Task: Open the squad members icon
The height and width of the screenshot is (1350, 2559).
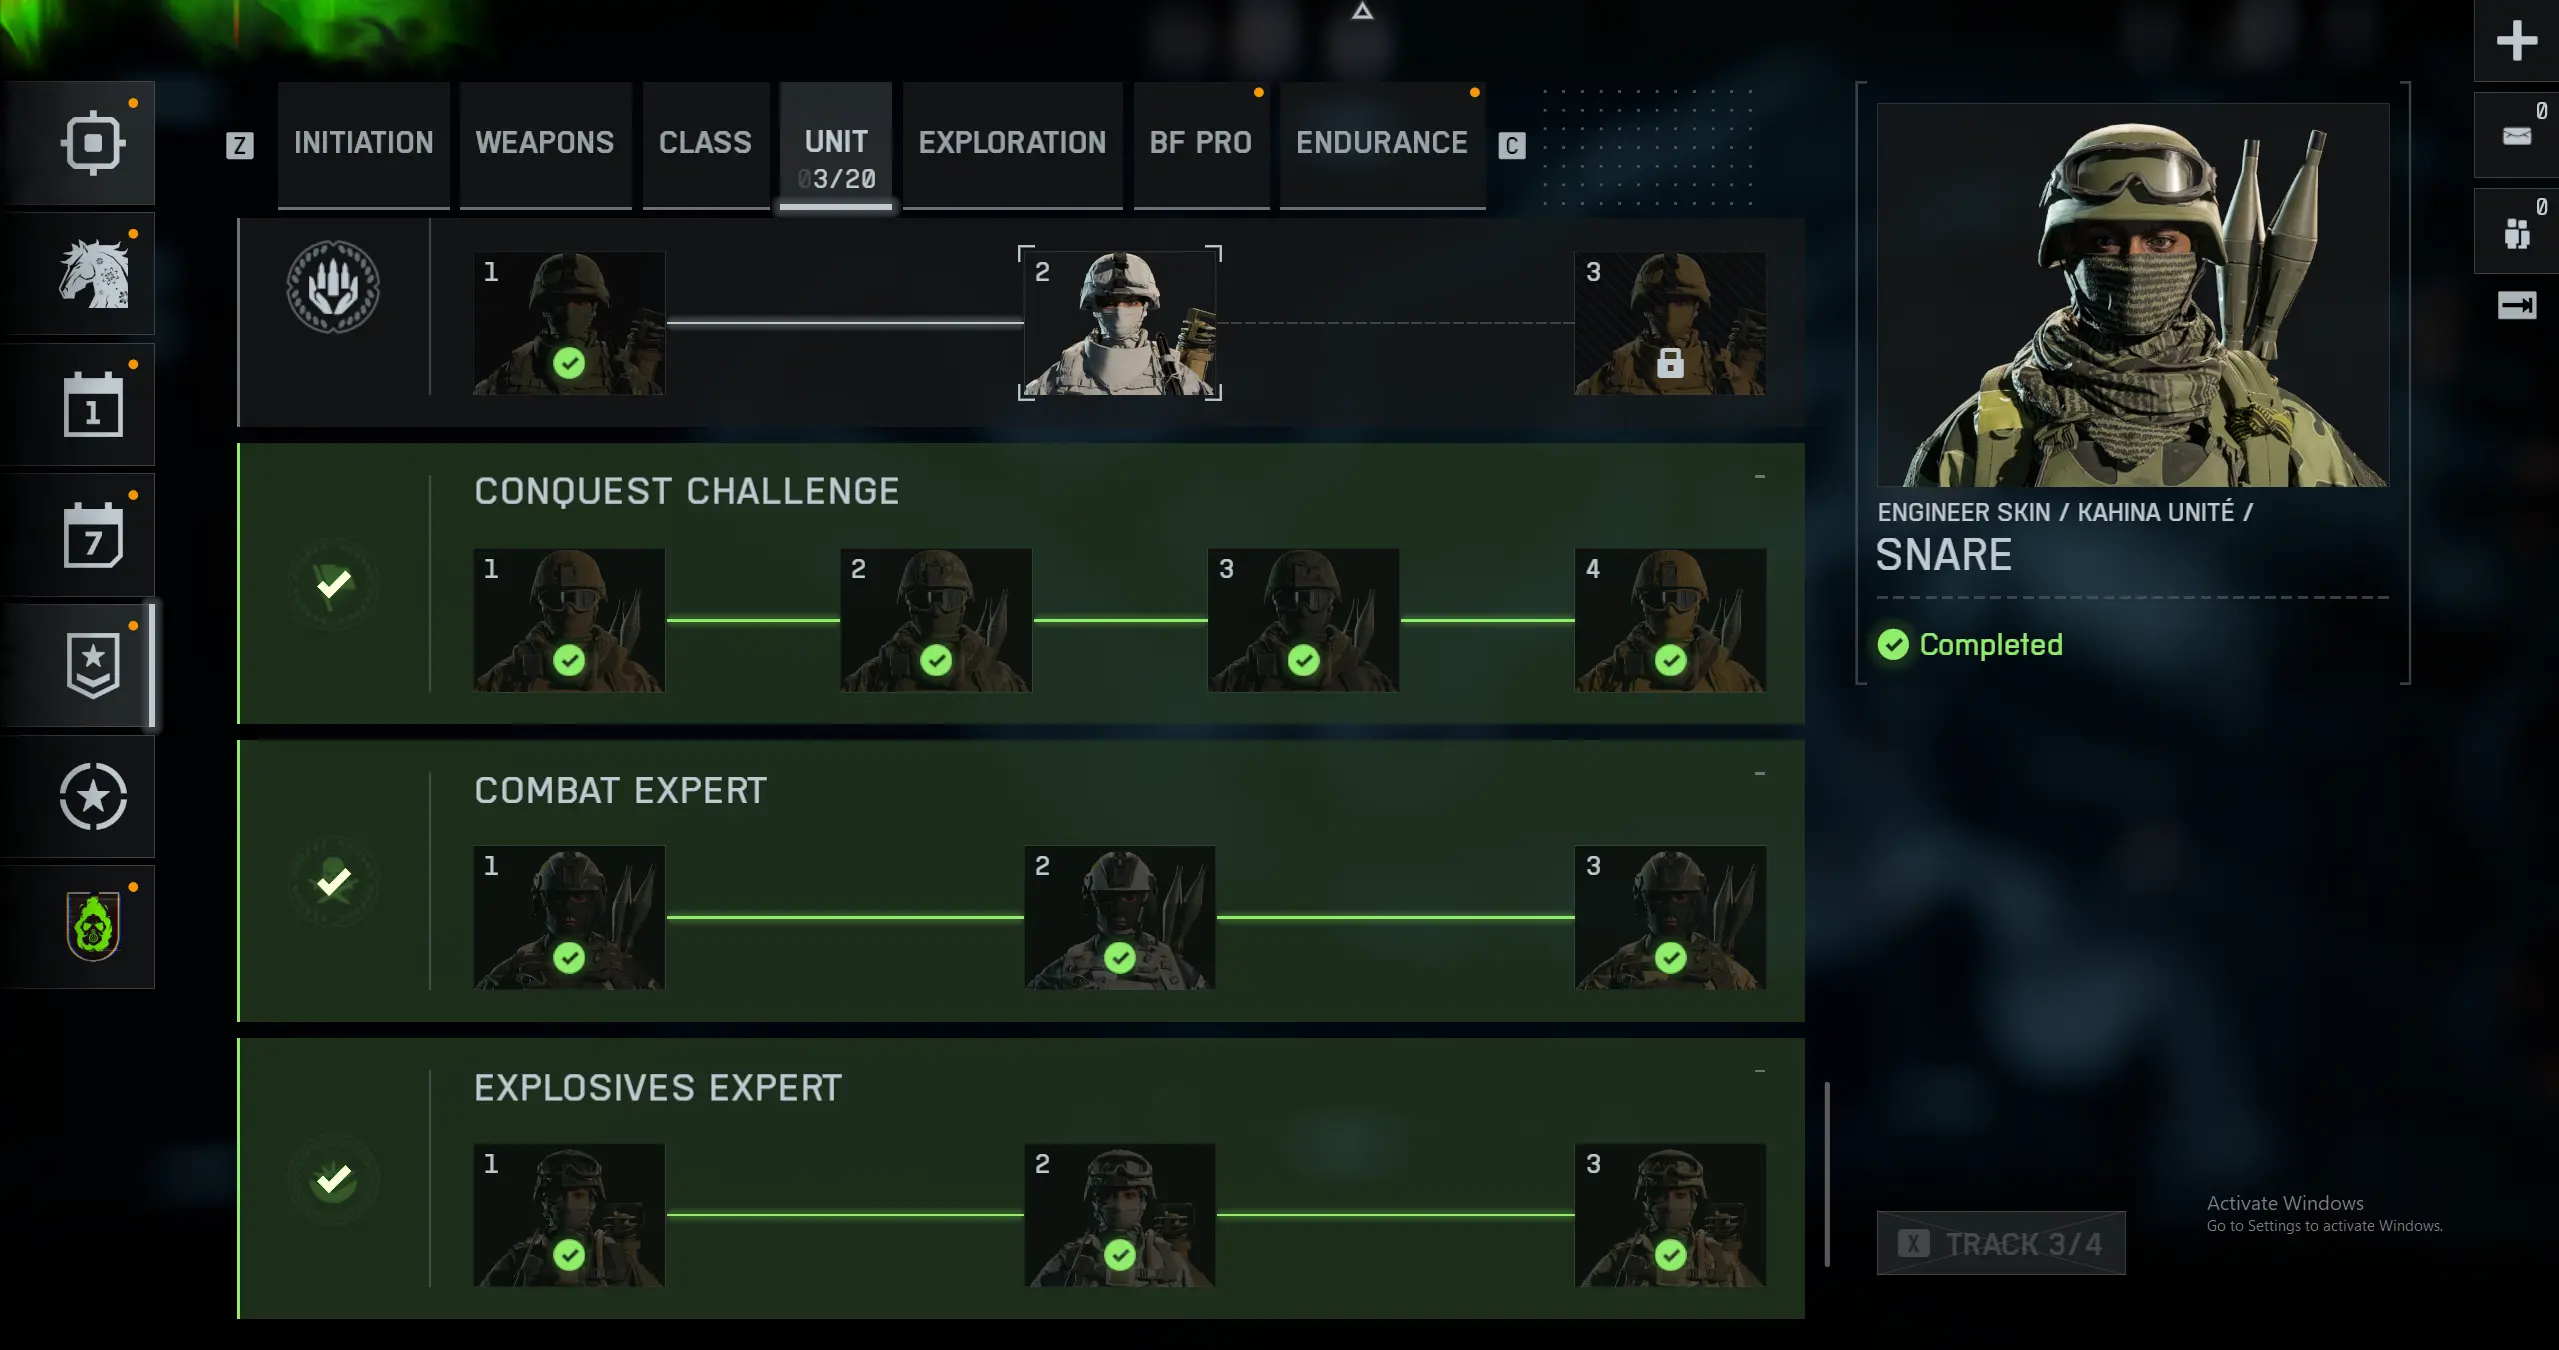Action: tap(2516, 232)
